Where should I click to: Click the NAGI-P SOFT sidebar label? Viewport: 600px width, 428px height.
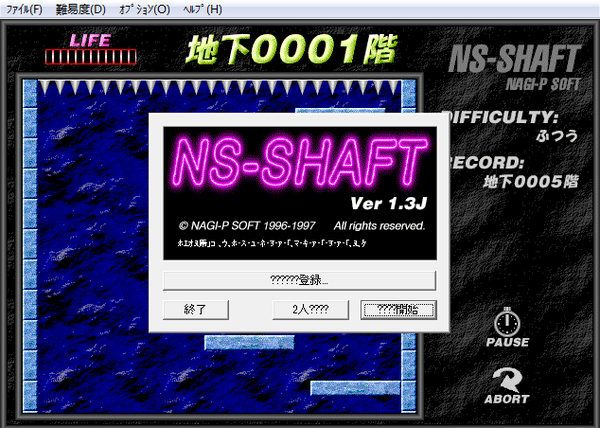(x=543, y=84)
